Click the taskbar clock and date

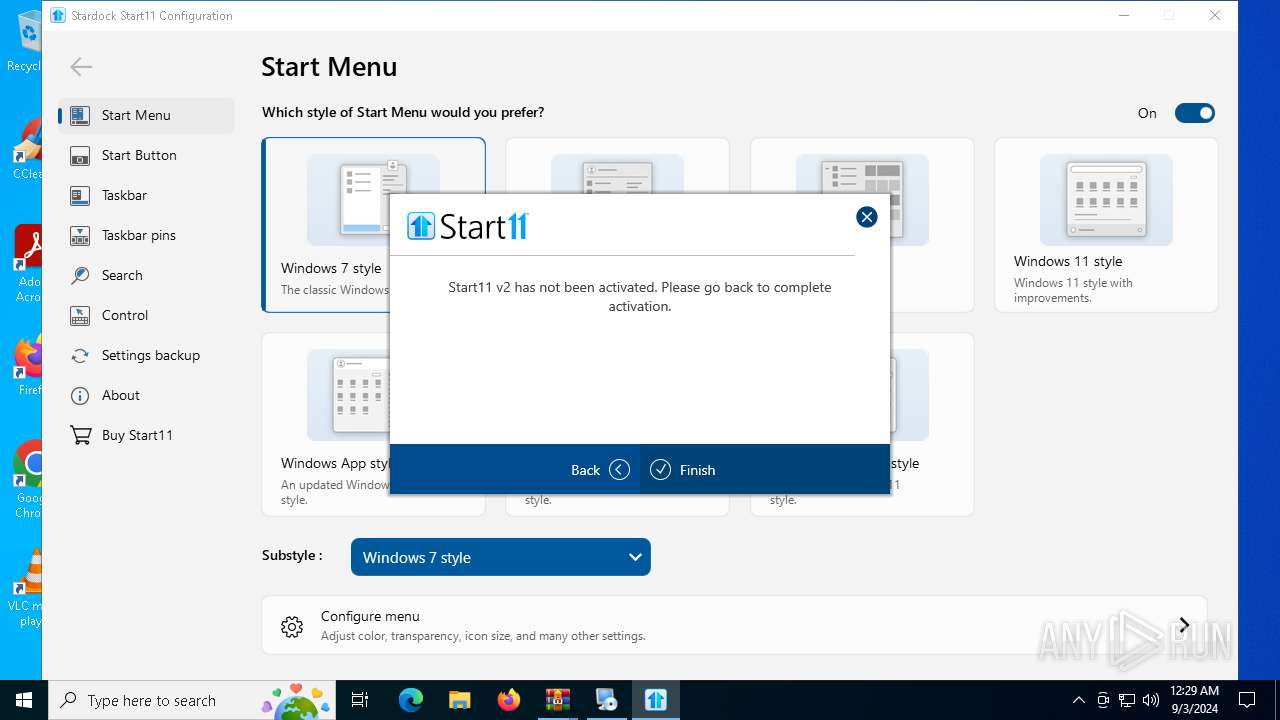point(1195,700)
